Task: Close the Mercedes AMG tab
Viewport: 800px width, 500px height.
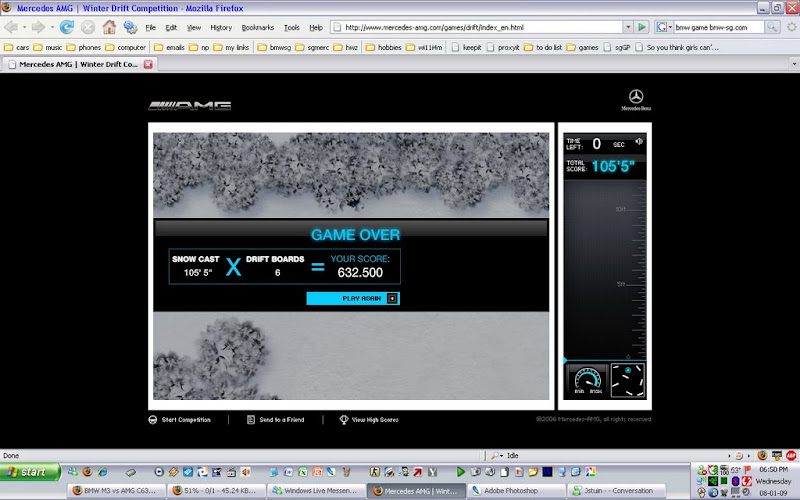Action: (148, 64)
